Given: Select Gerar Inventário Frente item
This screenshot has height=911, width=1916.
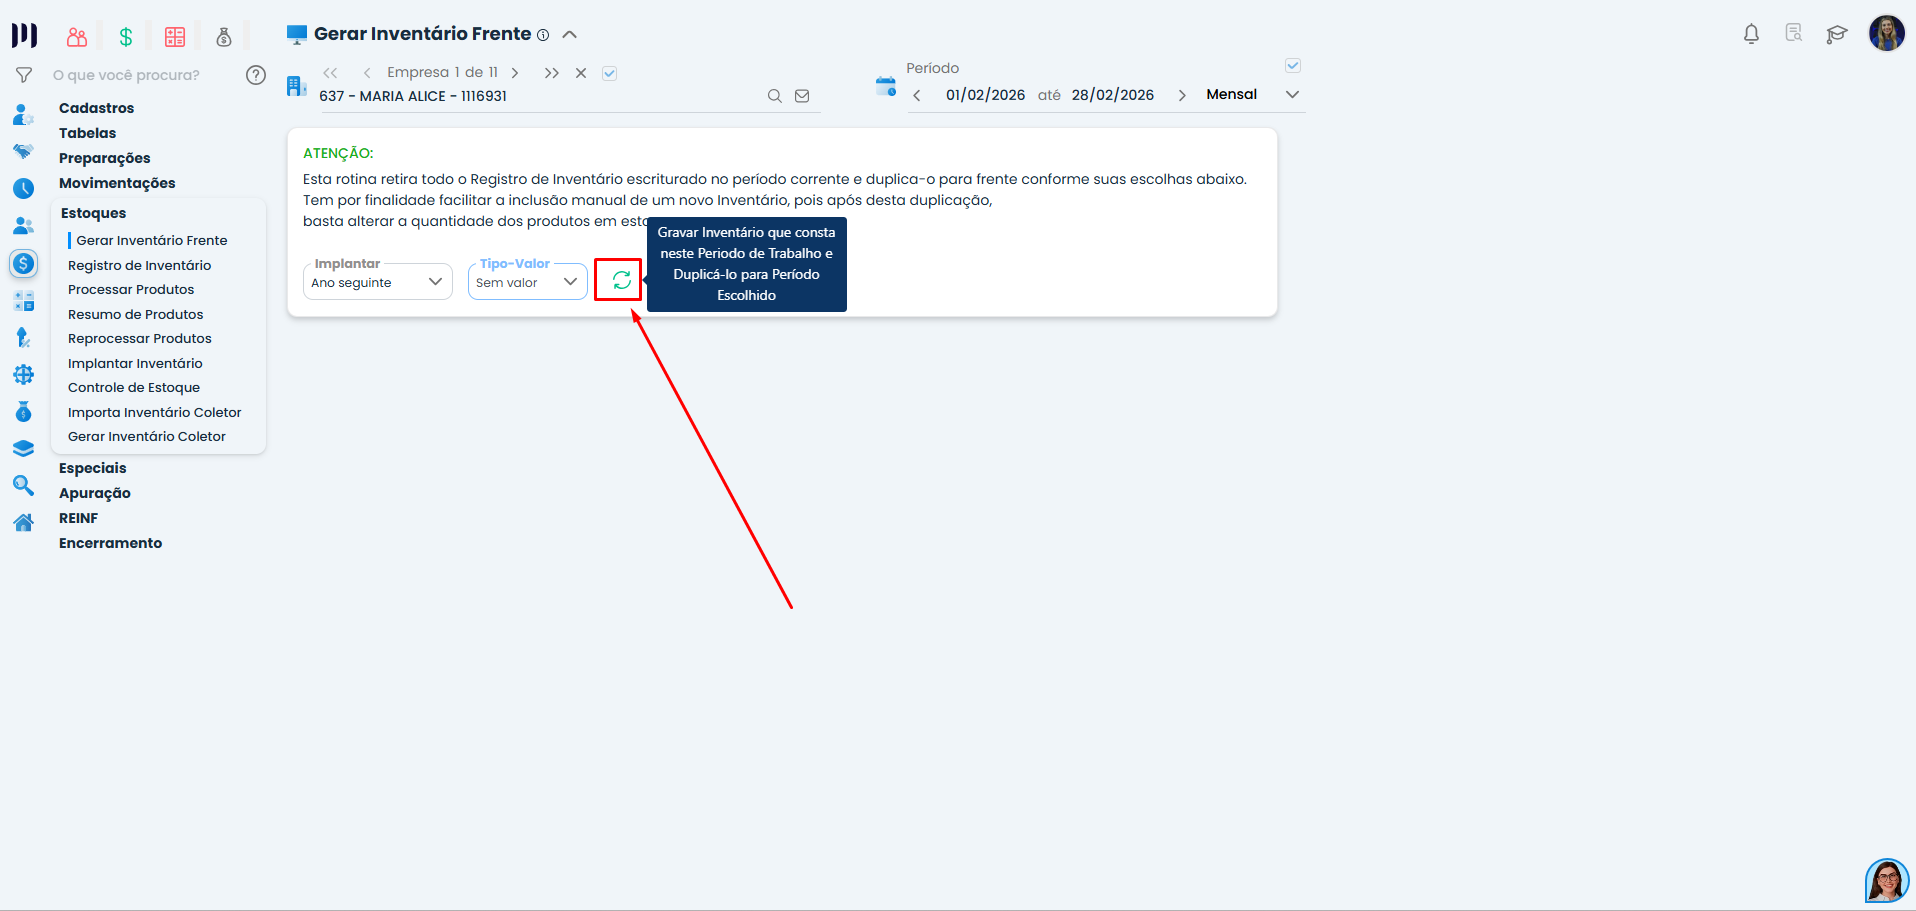Looking at the screenshot, I should tap(152, 240).
